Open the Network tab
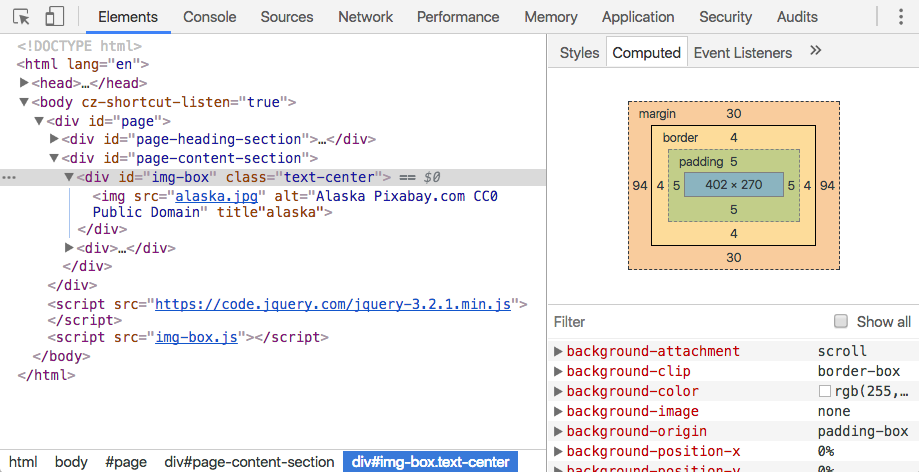Image resolution: width=919 pixels, height=472 pixels. click(x=366, y=17)
